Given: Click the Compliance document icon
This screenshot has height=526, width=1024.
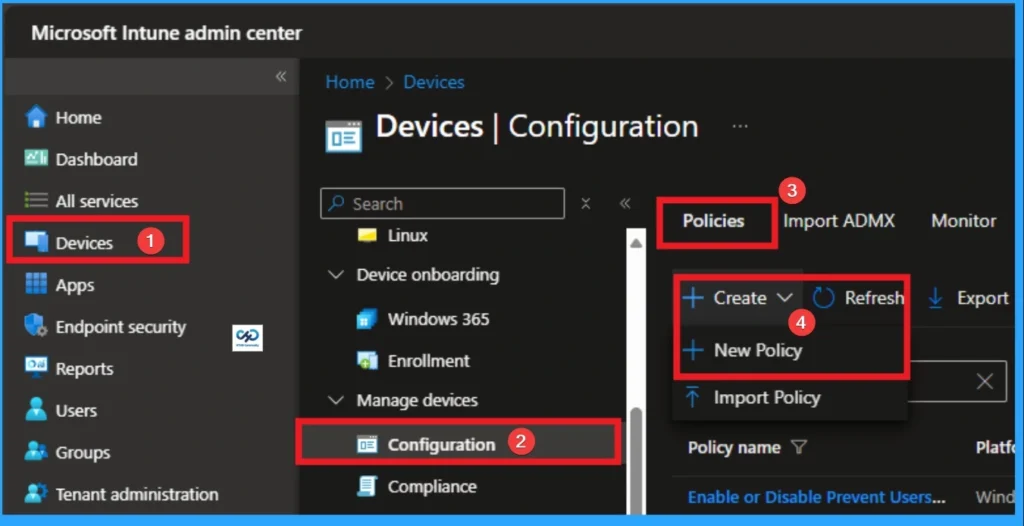Looking at the screenshot, I should [367, 487].
